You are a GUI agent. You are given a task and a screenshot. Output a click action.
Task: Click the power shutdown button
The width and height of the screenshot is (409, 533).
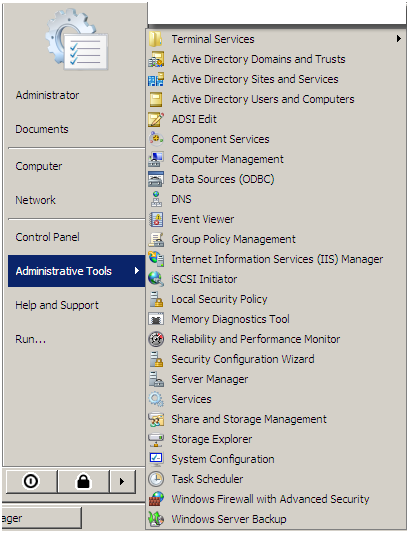pyautogui.click(x=31, y=481)
